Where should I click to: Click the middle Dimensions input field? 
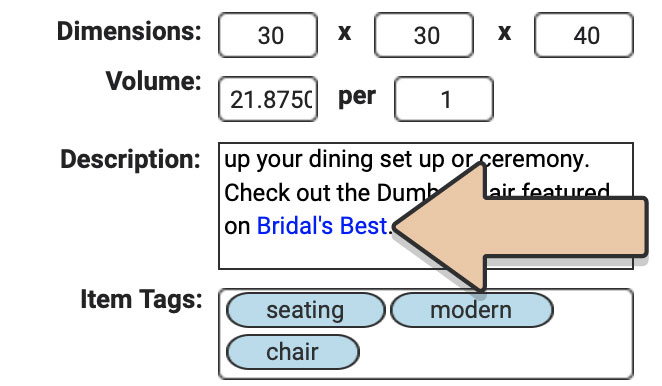pos(424,35)
